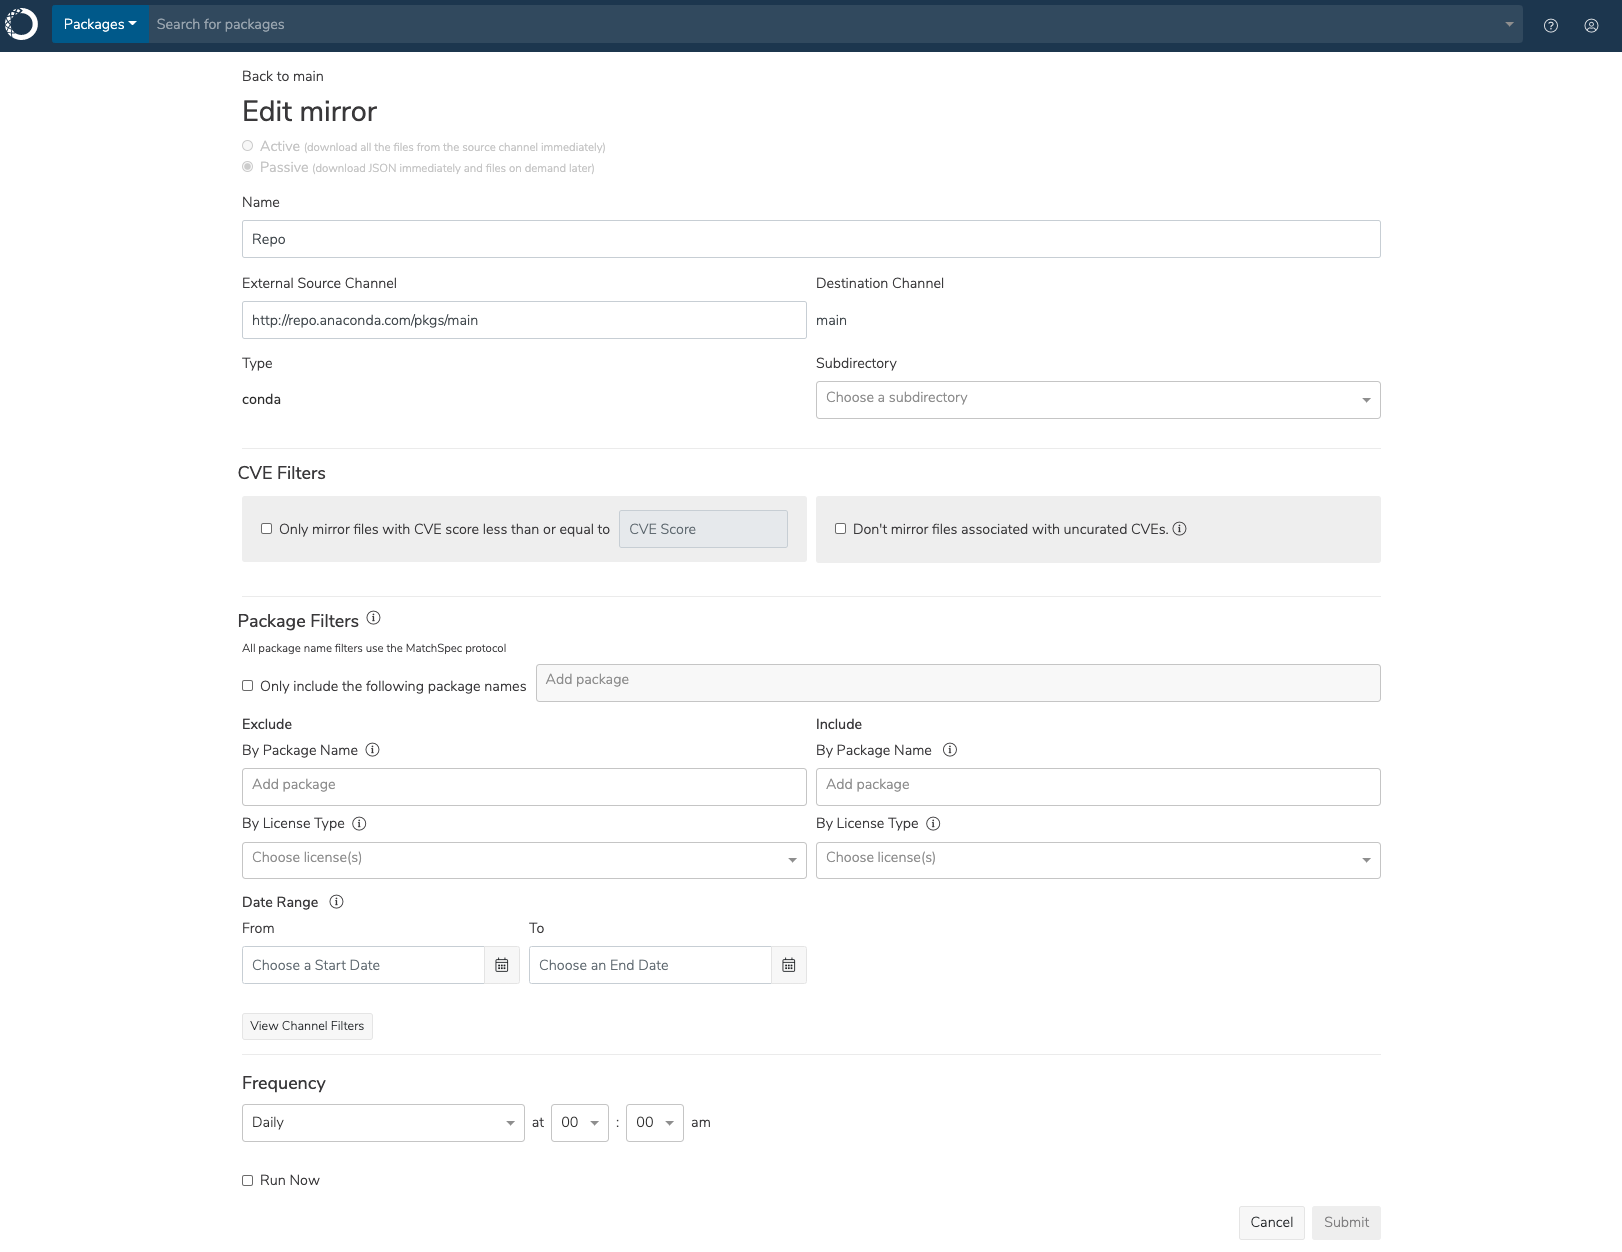
Task: Click View Channel Filters button
Action: tap(307, 1026)
